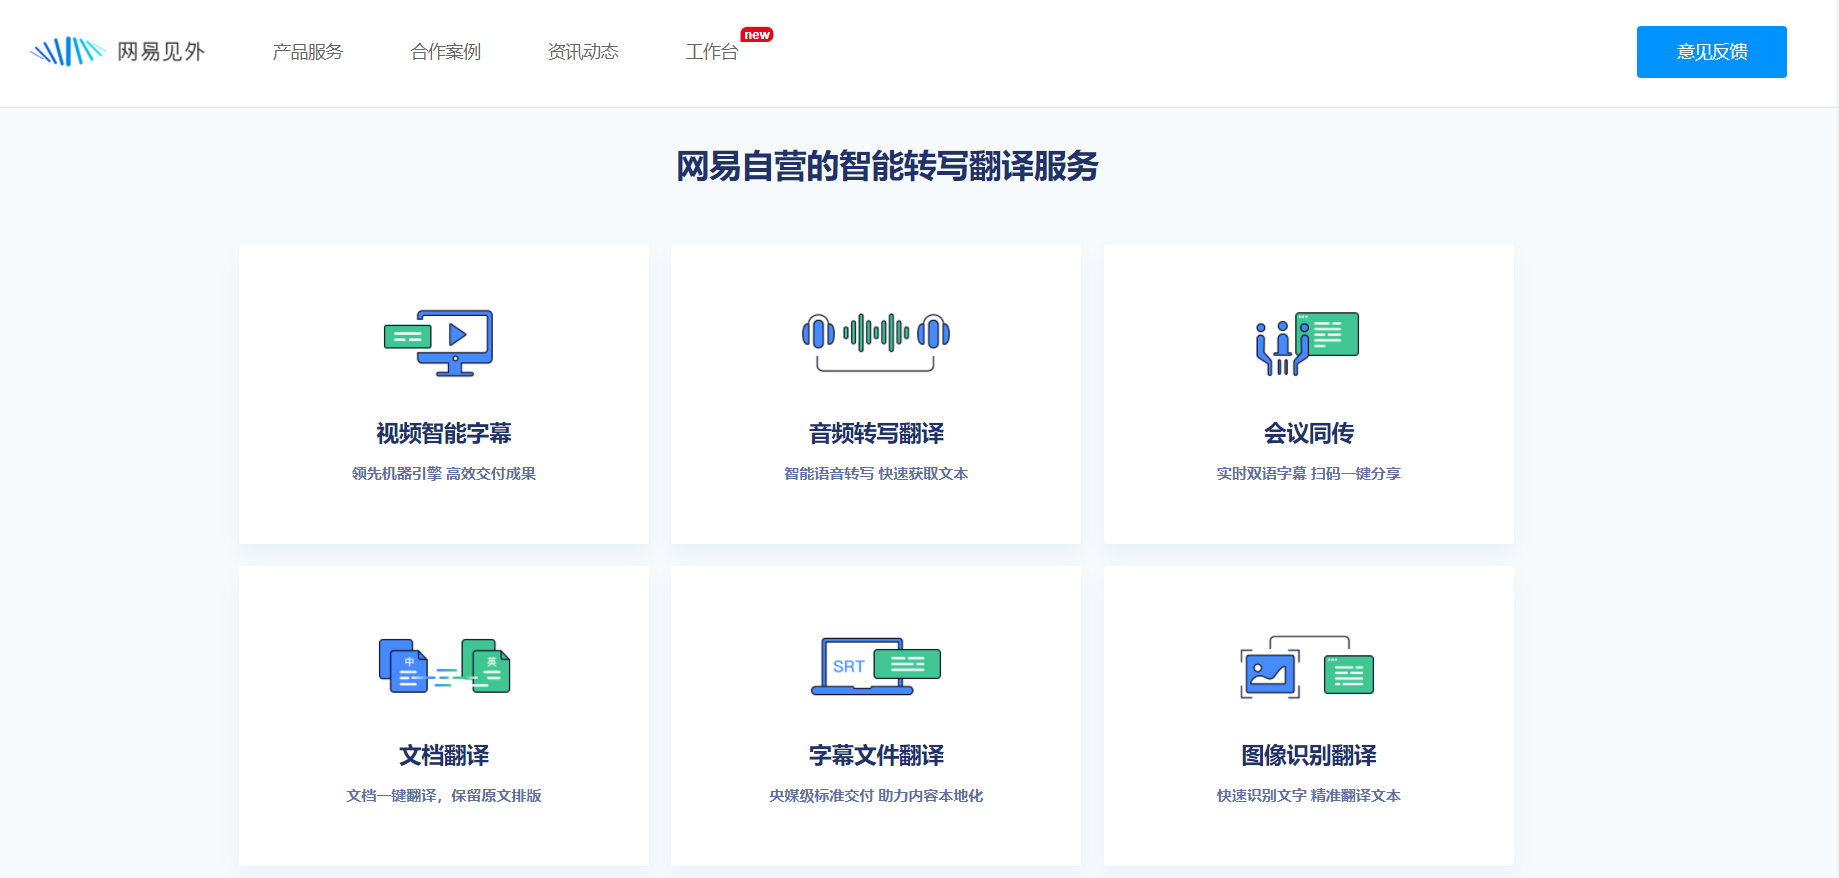Screen dimensions: 1839x878
Task: Click the 字幕文件翻译 SRT laptop icon
Action: (876, 666)
